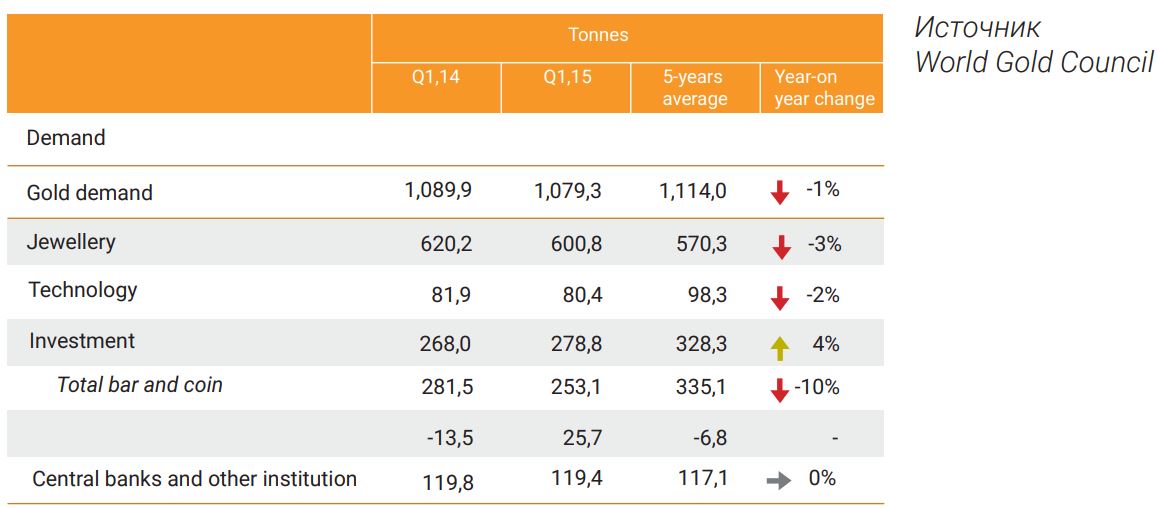Click the red down arrow in Jewellery row

(781, 246)
